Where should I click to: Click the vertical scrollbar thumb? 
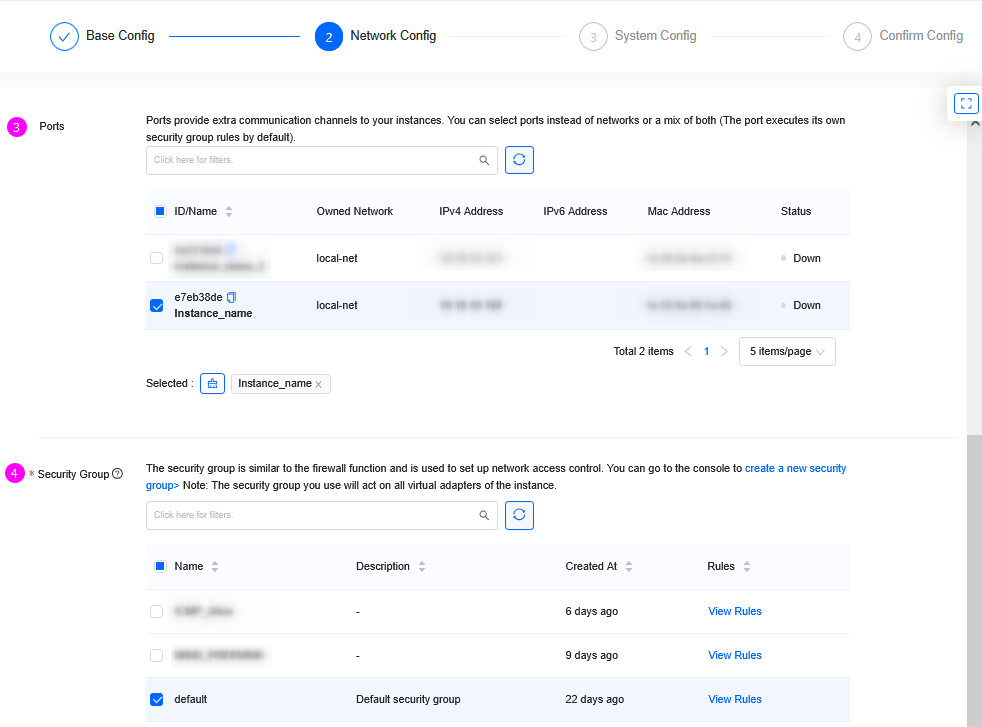(974, 580)
